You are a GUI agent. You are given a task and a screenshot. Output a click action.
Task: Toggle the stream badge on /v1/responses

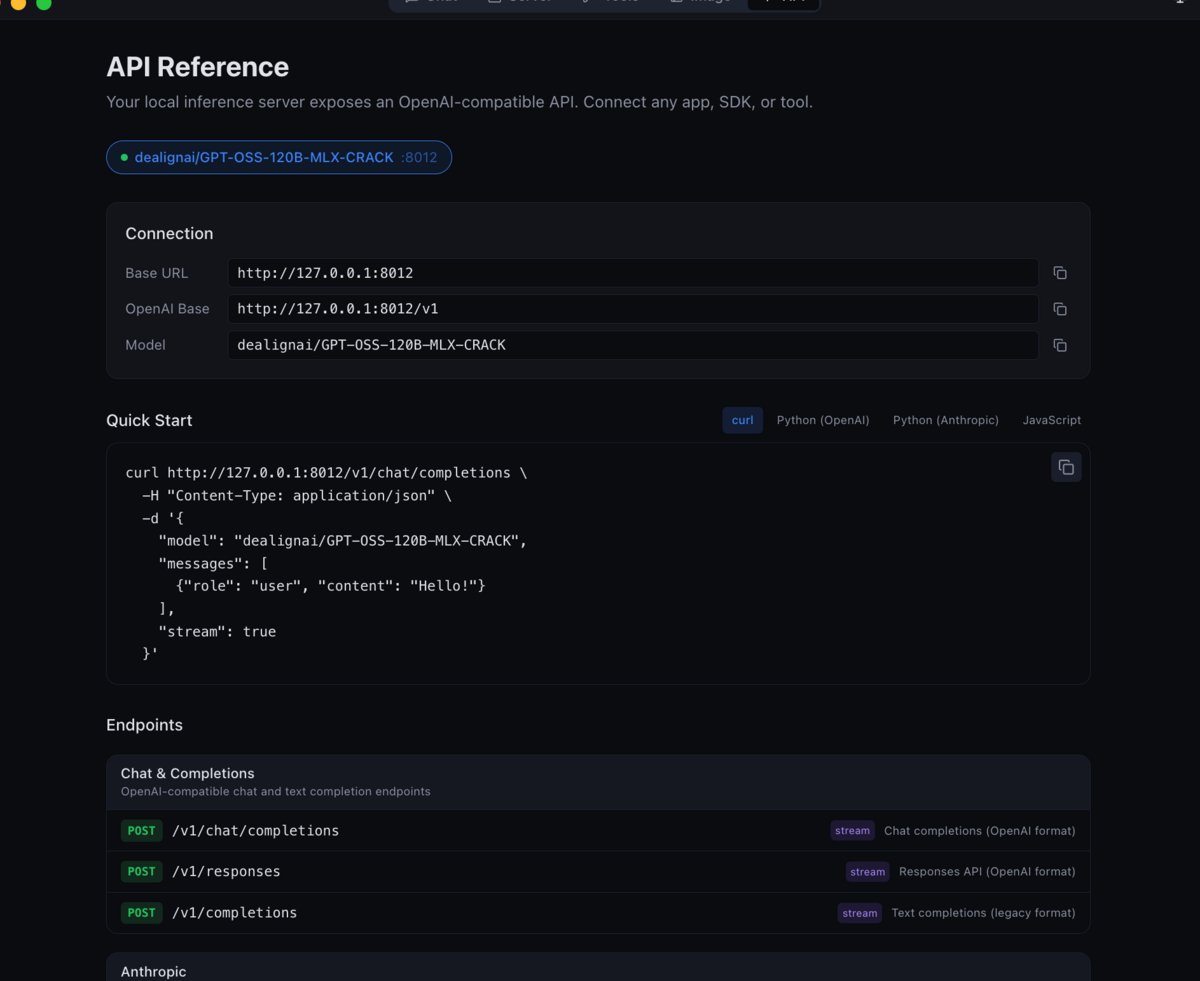[x=867, y=871]
